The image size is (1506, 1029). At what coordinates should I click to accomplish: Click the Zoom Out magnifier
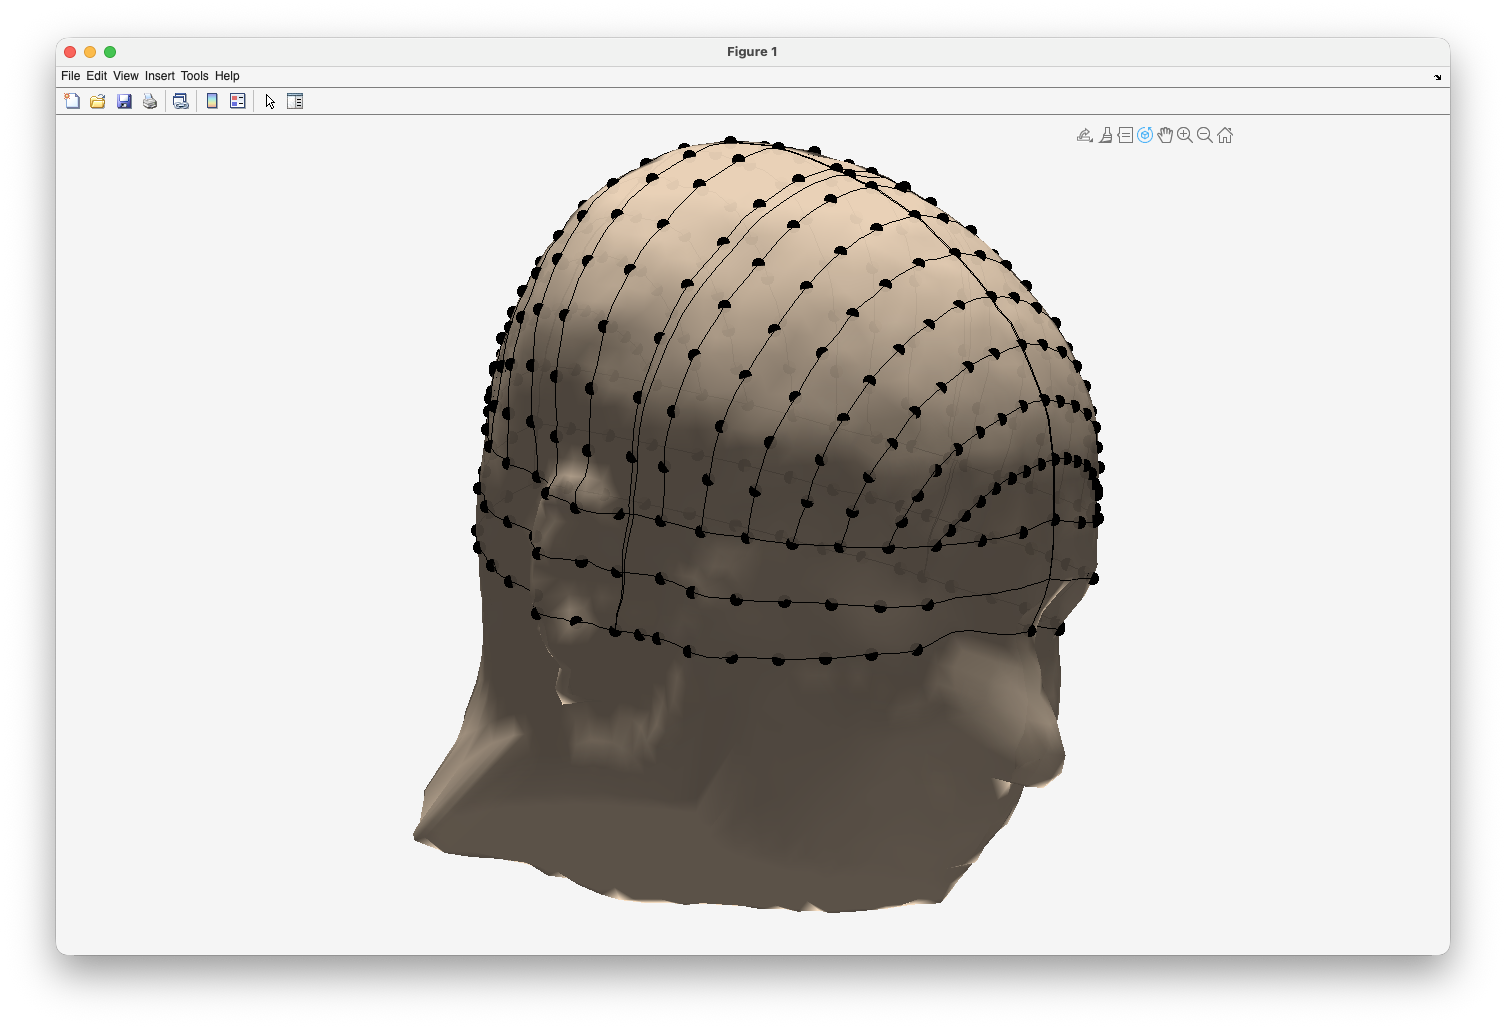[1205, 135]
